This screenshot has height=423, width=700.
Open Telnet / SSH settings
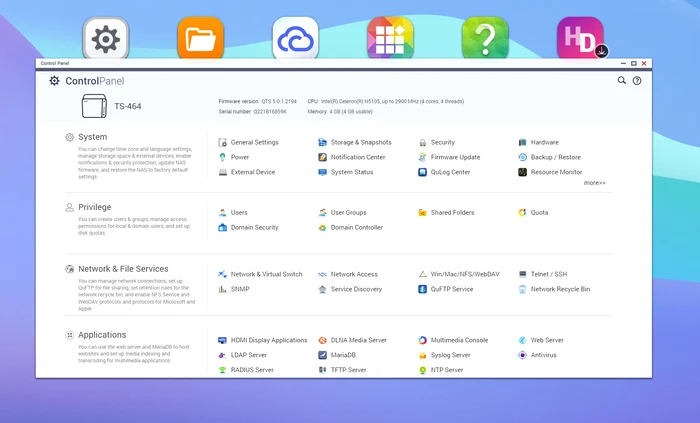pyautogui.click(x=542, y=274)
